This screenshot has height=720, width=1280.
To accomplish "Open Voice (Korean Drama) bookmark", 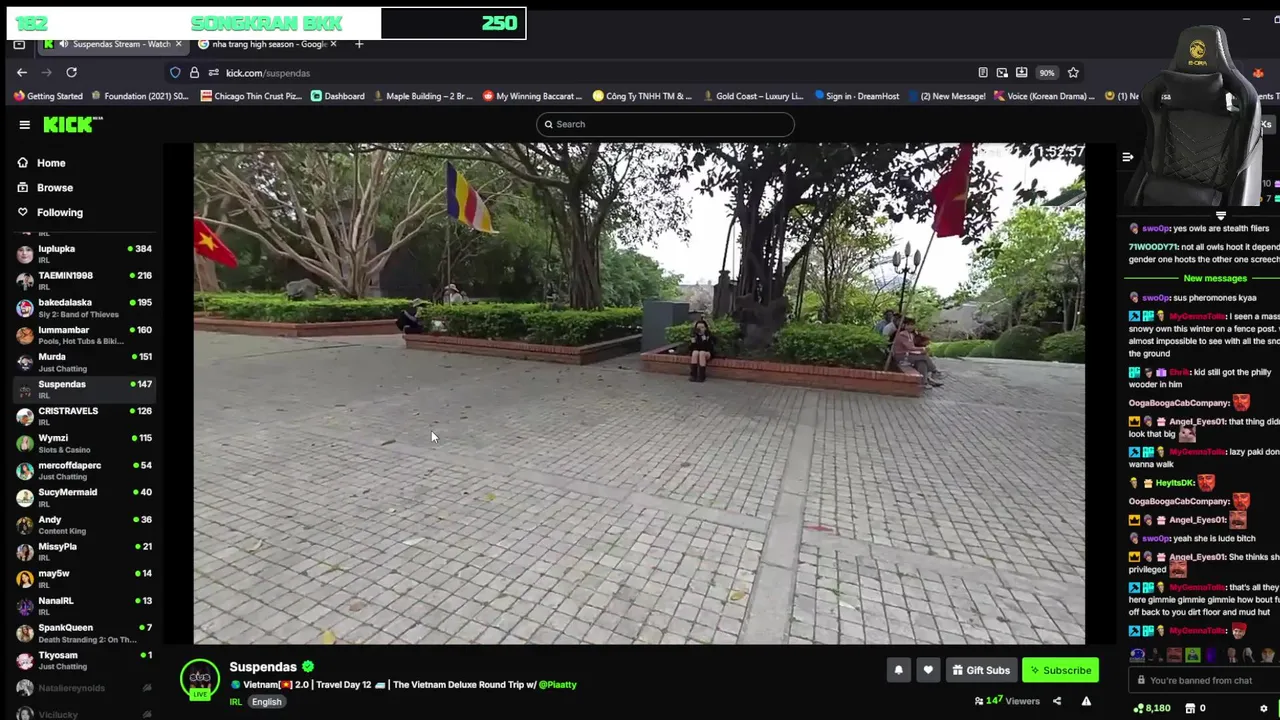I will pyautogui.click(x=1043, y=96).
